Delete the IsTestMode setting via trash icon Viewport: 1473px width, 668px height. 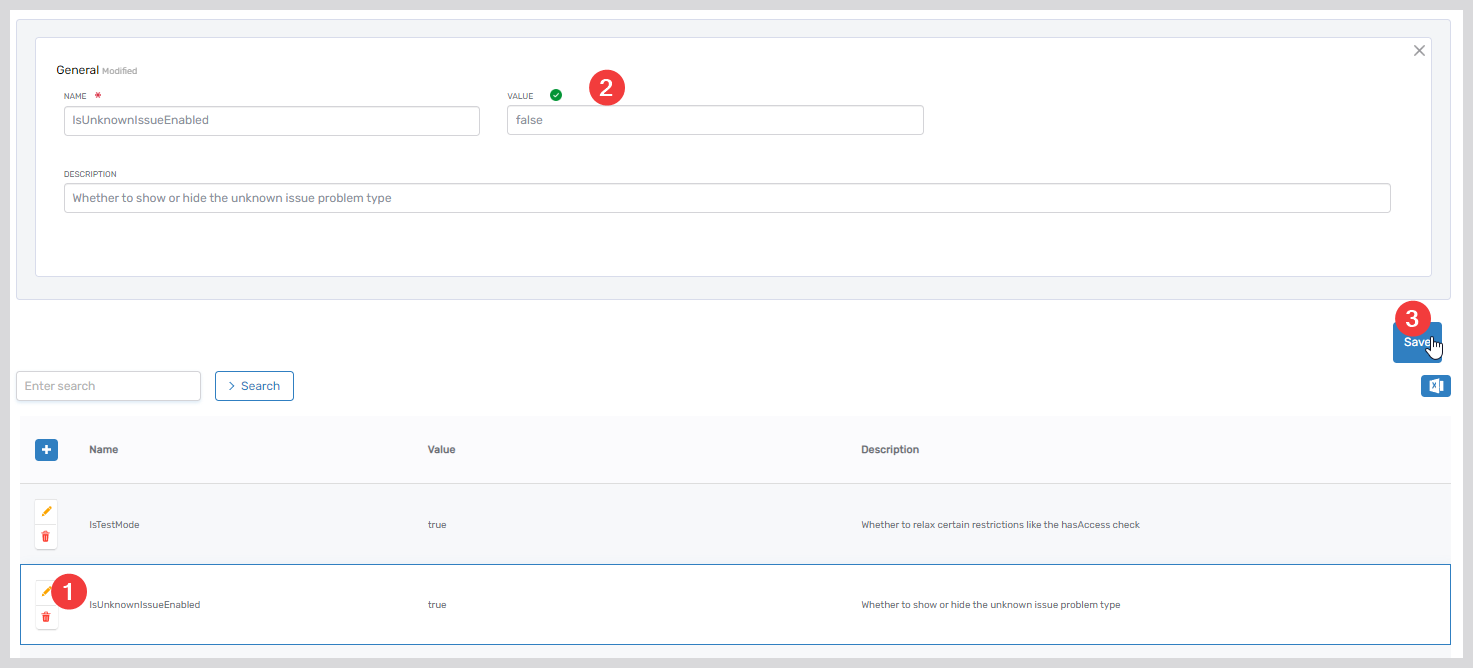[46, 537]
